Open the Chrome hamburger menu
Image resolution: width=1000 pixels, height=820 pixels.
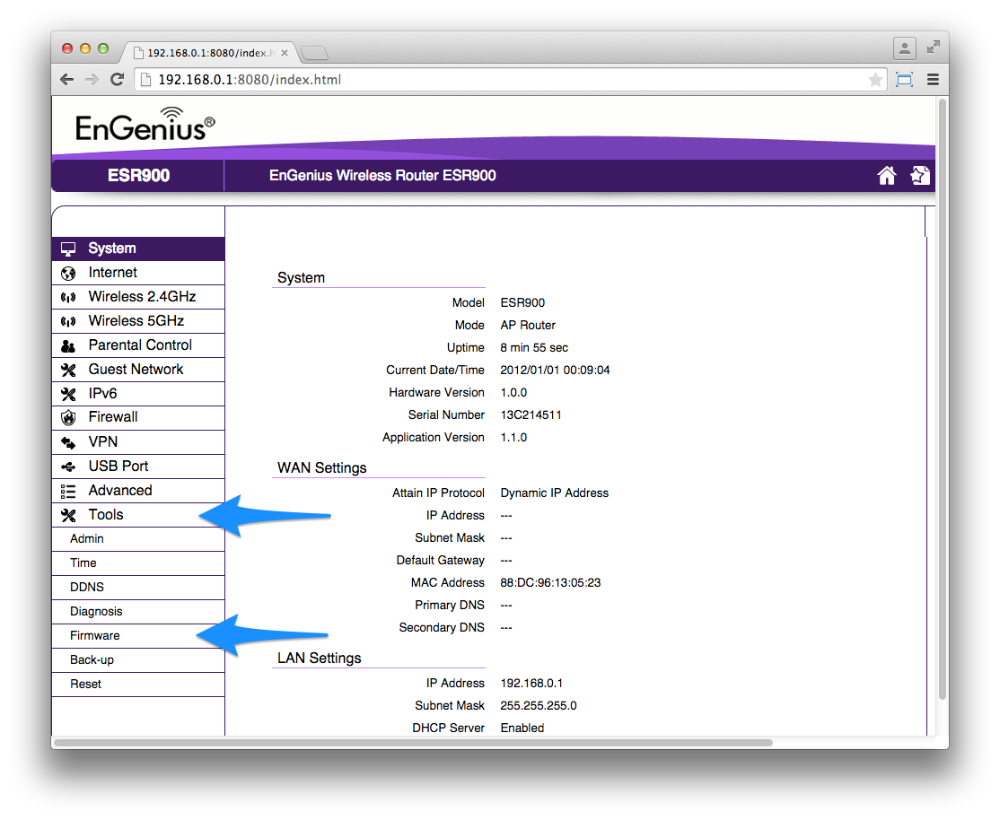pyautogui.click(x=933, y=80)
